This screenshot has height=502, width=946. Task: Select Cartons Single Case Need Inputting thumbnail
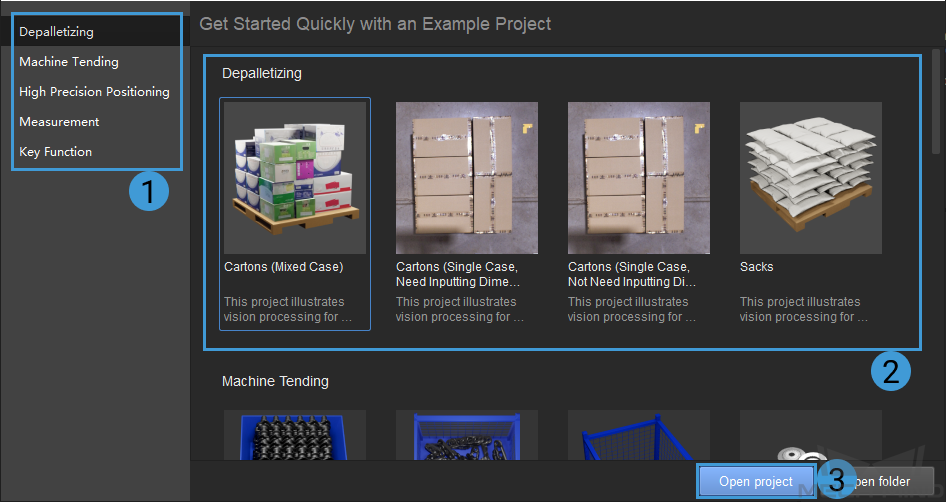tap(467, 178)
